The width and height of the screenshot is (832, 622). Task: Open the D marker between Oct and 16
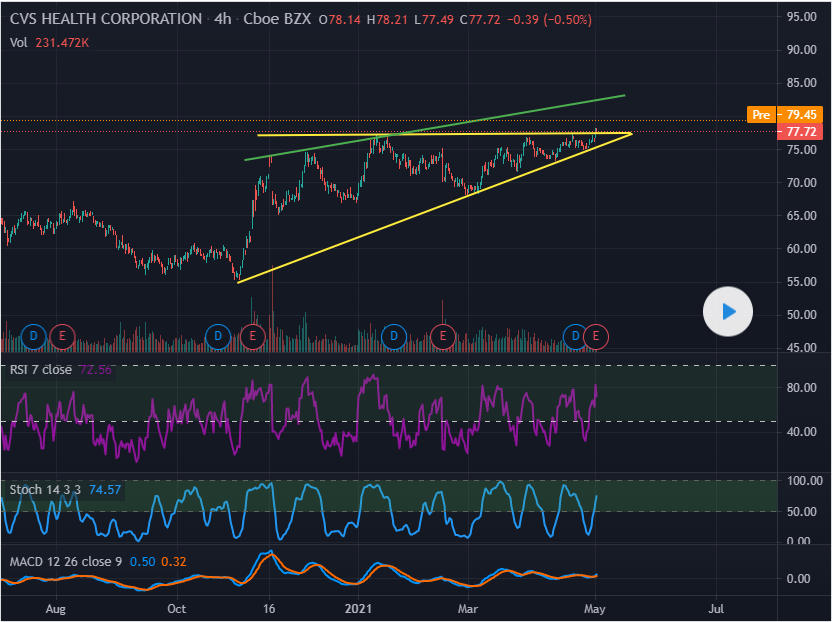(217, 335)
